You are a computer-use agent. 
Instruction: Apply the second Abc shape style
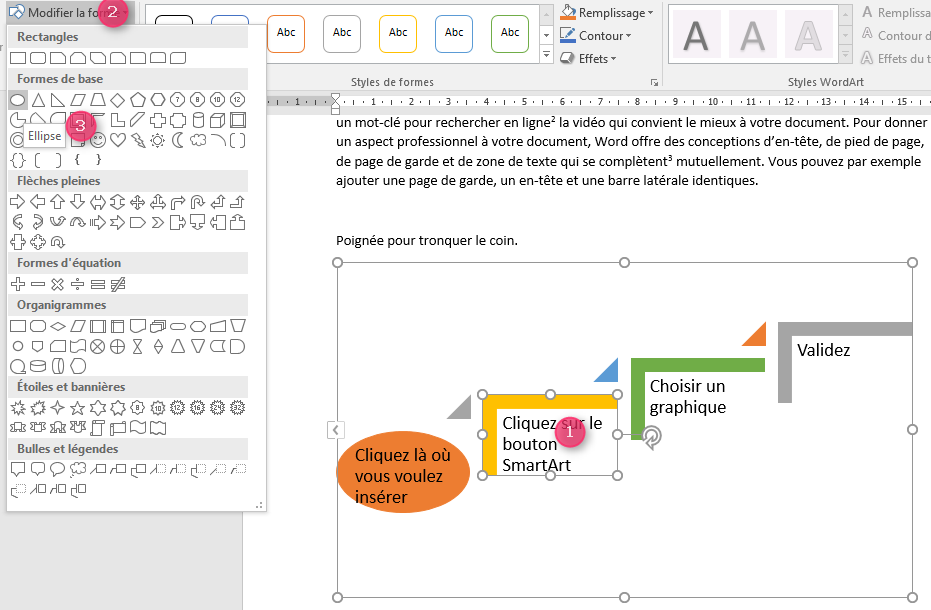pyautogui.click(x=342, y=33)
